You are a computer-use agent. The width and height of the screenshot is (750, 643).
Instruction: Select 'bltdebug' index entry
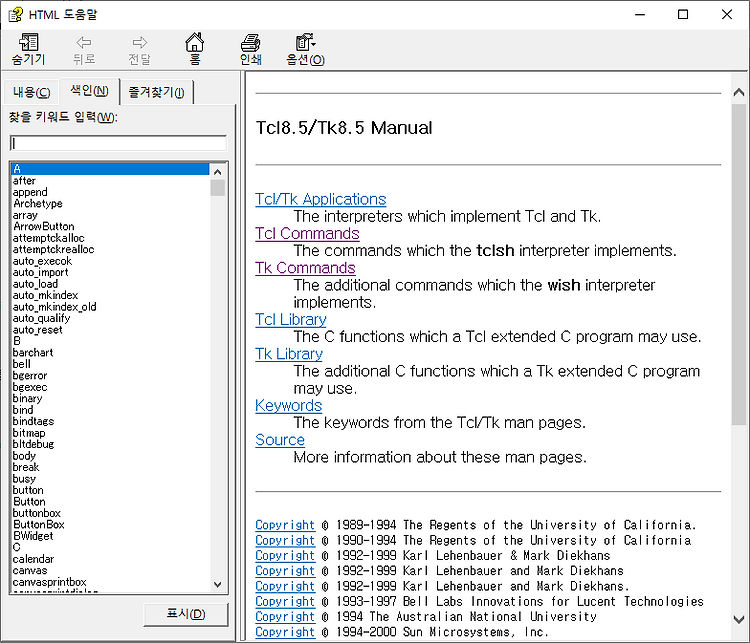click(33, 445)
